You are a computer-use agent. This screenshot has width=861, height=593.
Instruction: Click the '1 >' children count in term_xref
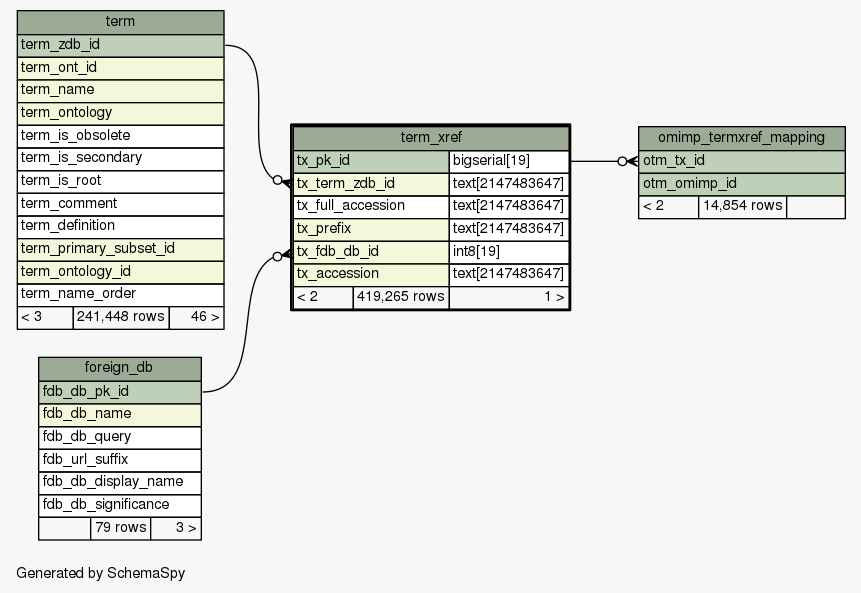click(508, 297)
